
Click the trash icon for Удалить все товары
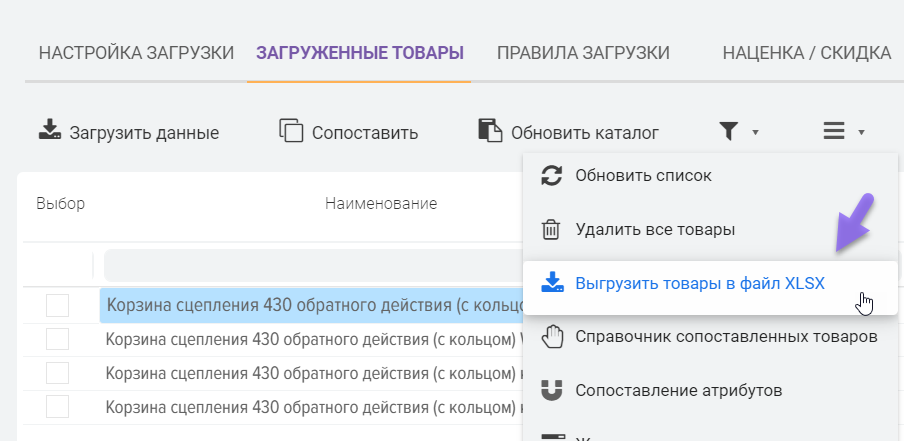551,230
